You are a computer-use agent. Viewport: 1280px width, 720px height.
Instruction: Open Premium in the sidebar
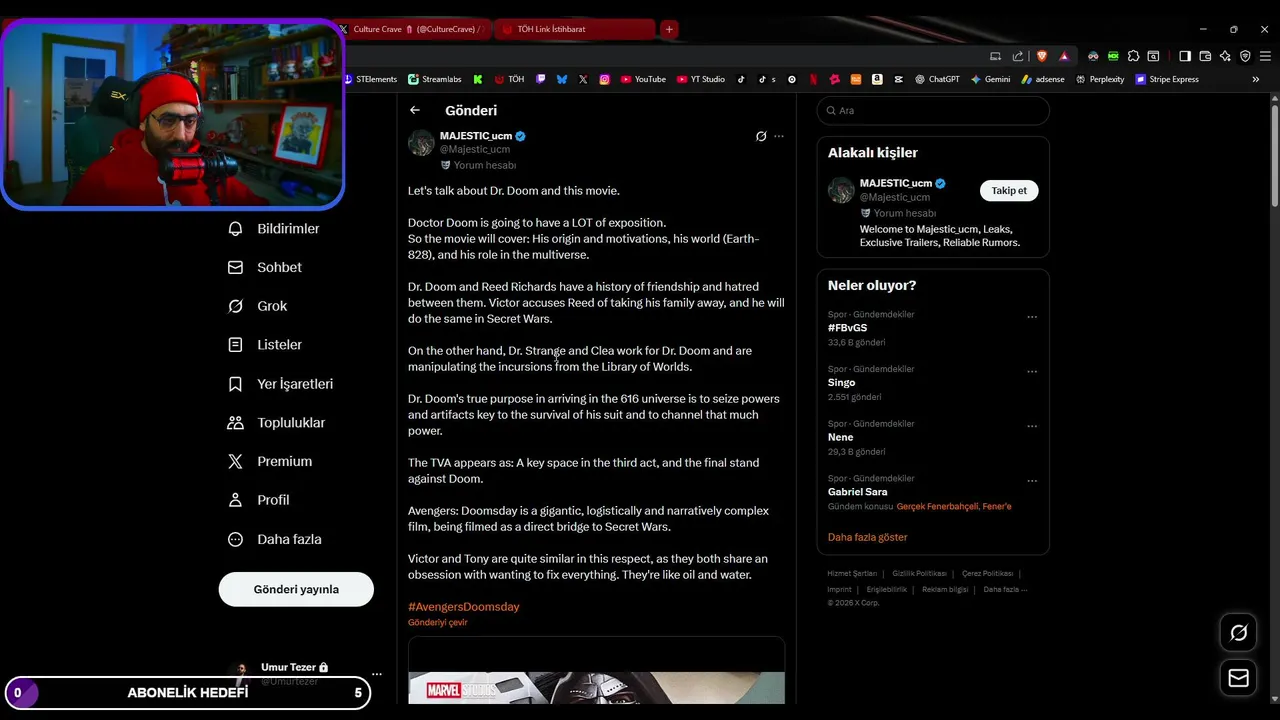270,461
